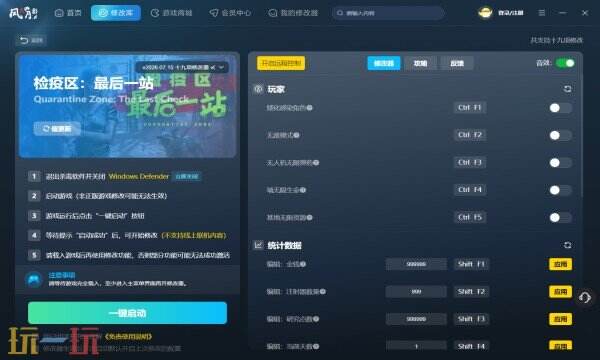Click info icon in Shift F4 row
Image resolution: width=600 pixels, height=360 pixels.
coord(316,346)
